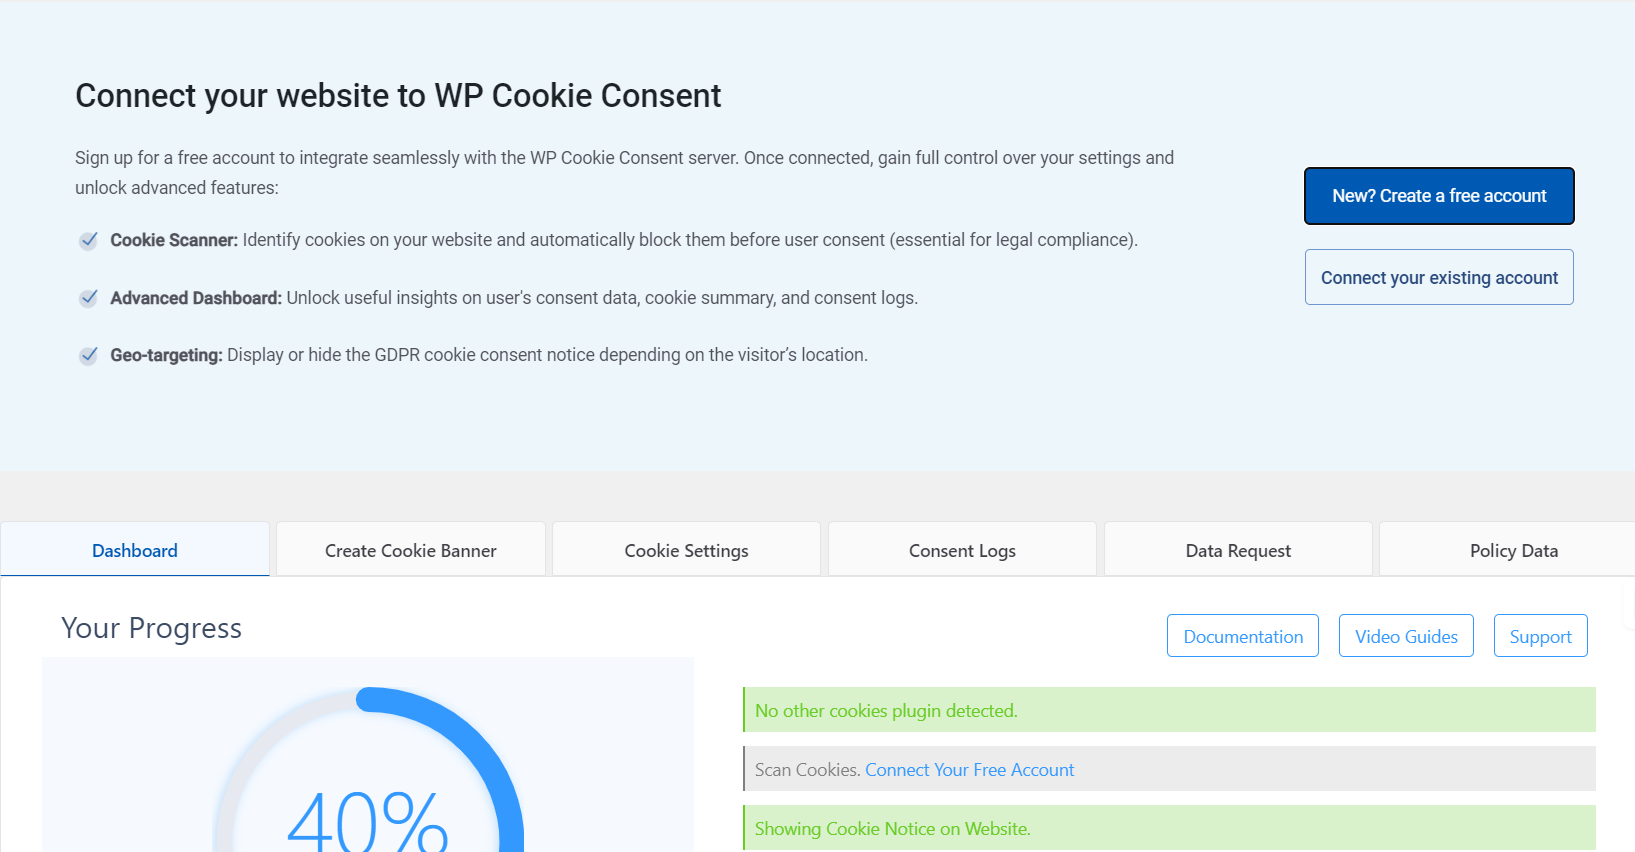Screen dimensions: 1635x852
Task: Open the Cookie Settings tab
Action: pos(686,550)
